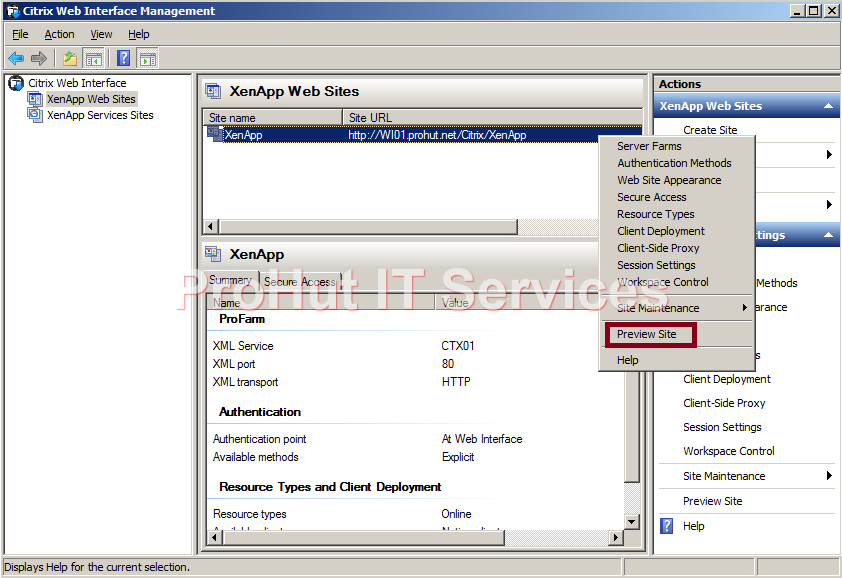This screenshot has height=578, width=842.
Task: Expand Site Maintenance arrow in Actions pane
Action: (829, 475)
